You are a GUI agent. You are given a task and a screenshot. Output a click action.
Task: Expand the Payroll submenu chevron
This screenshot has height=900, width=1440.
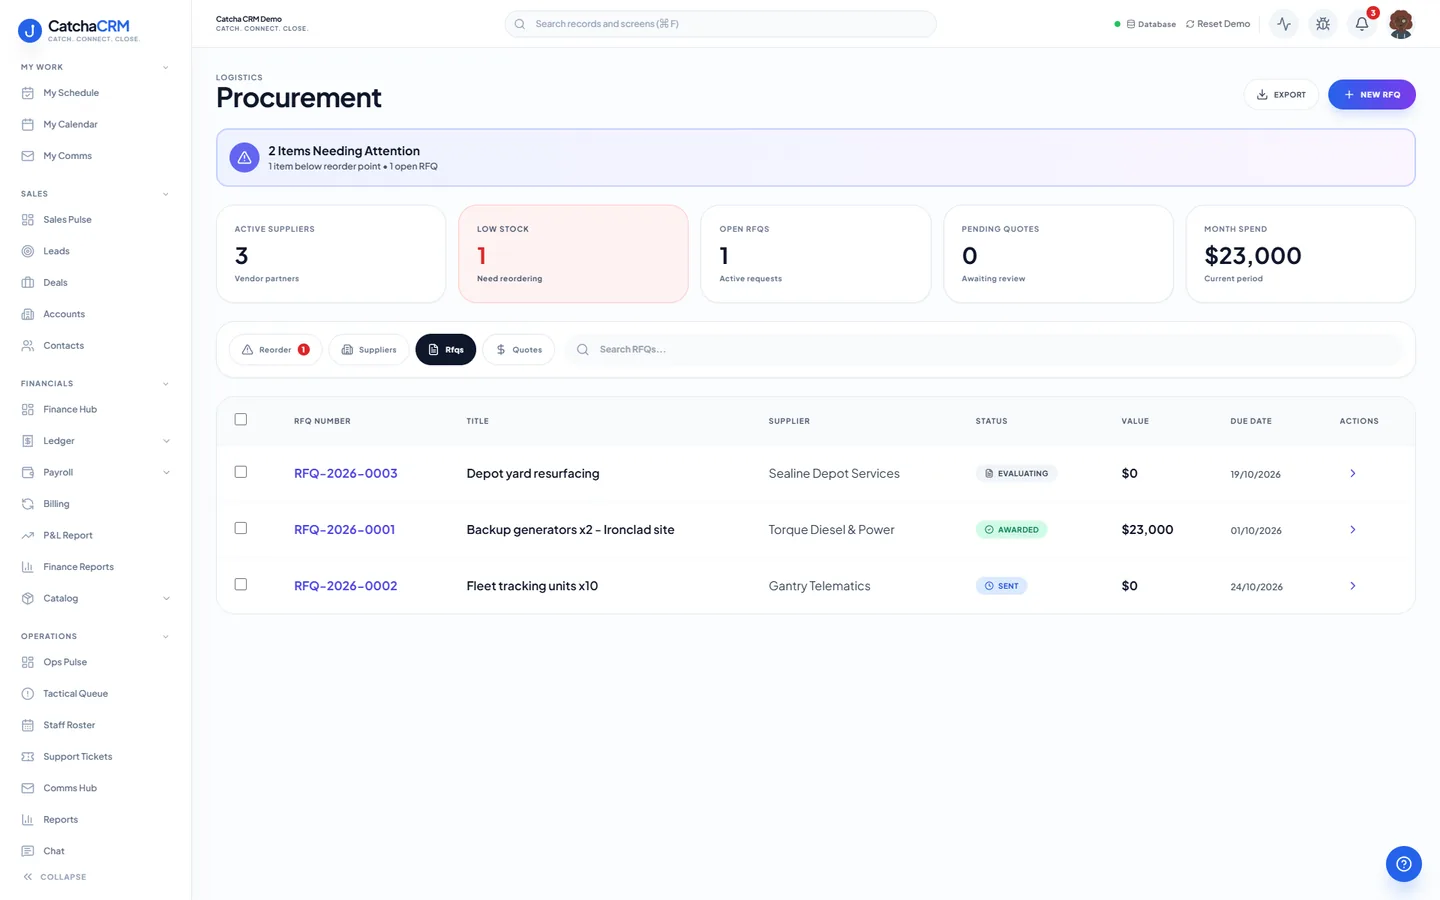166,473
